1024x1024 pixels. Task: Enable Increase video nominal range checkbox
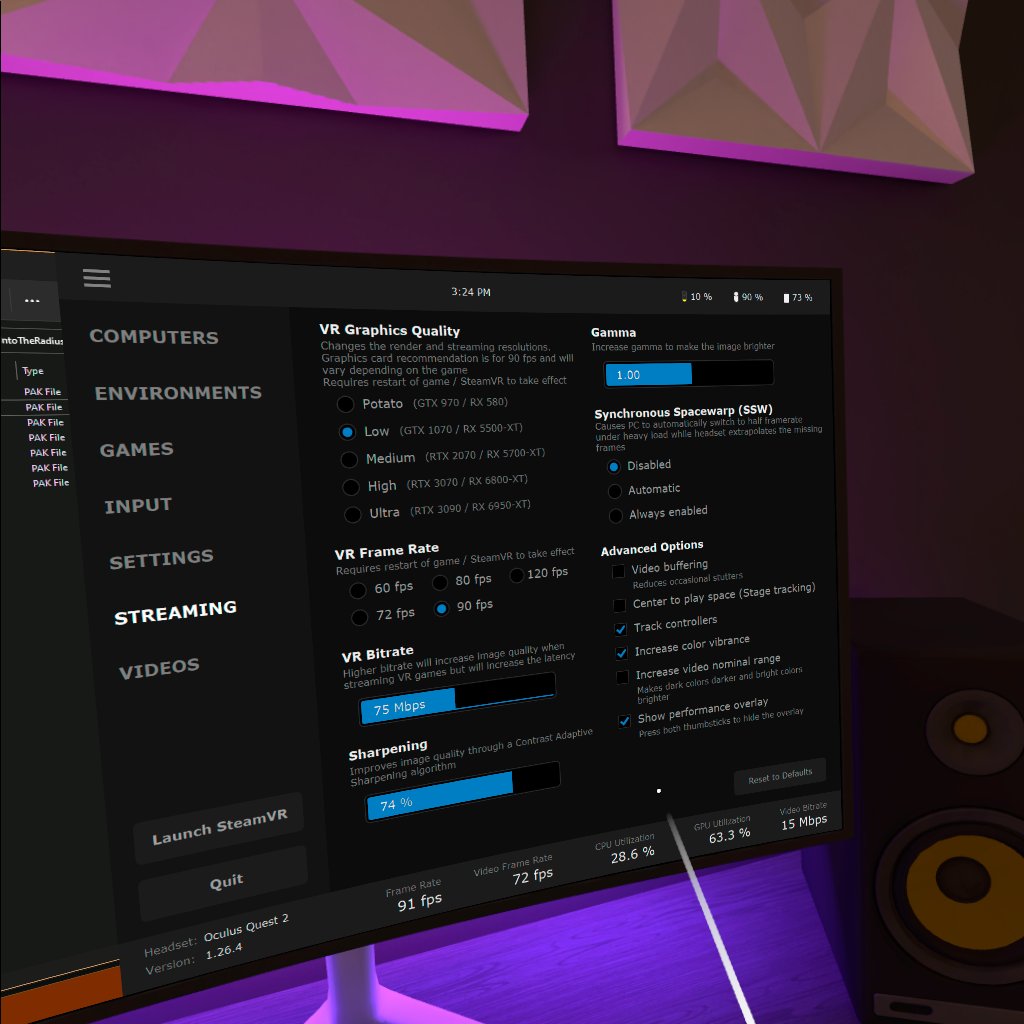point(622,677)
